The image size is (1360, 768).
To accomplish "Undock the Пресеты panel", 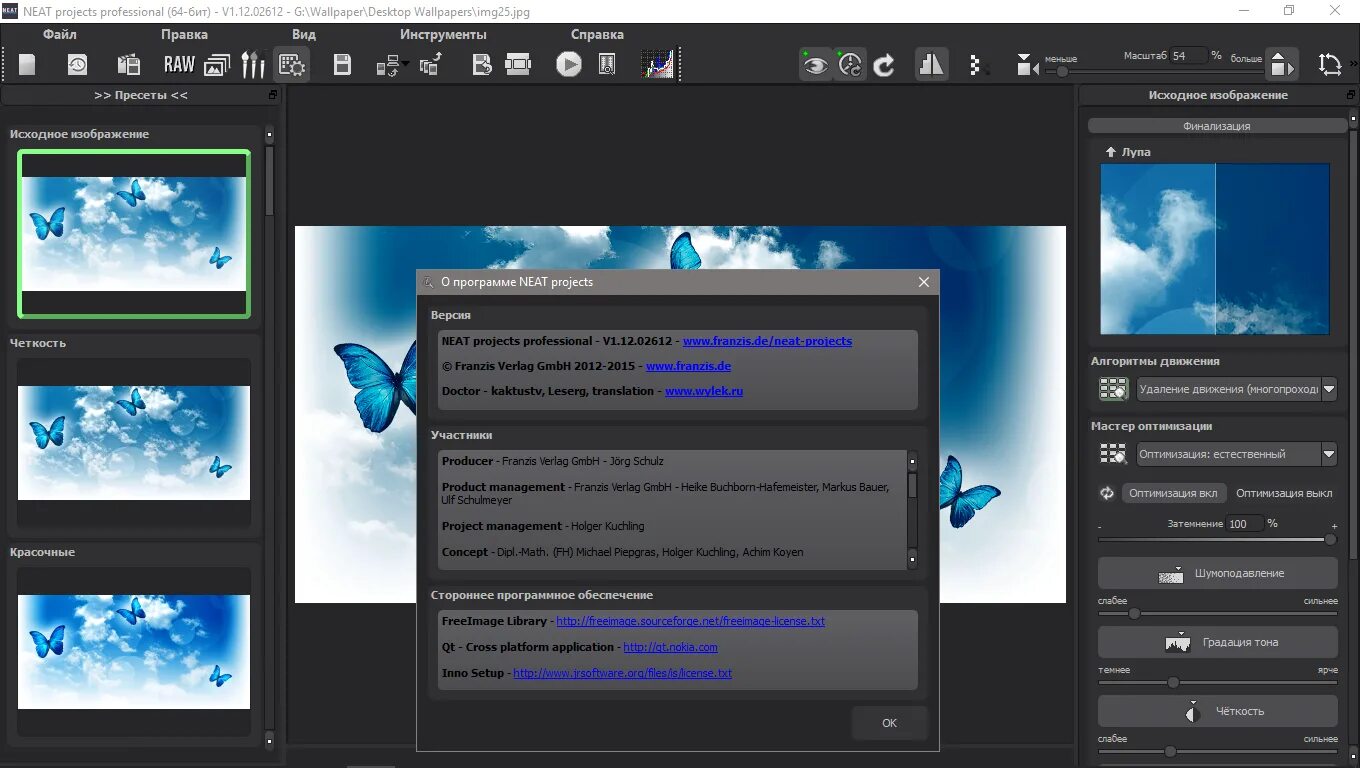I will (x=273, y=95).
